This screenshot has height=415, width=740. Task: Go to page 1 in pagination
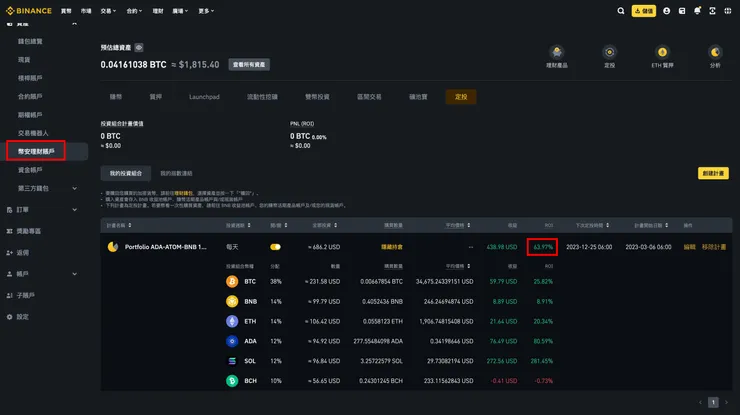[x=713, y=402]
